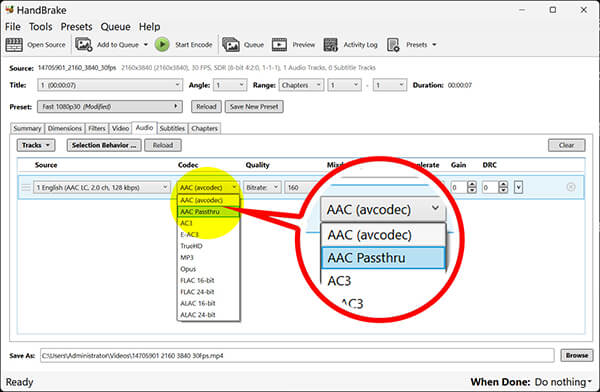600x392 pixels.
Task: Switch to the Dimensions tab
Action: (x=65, y=128)
